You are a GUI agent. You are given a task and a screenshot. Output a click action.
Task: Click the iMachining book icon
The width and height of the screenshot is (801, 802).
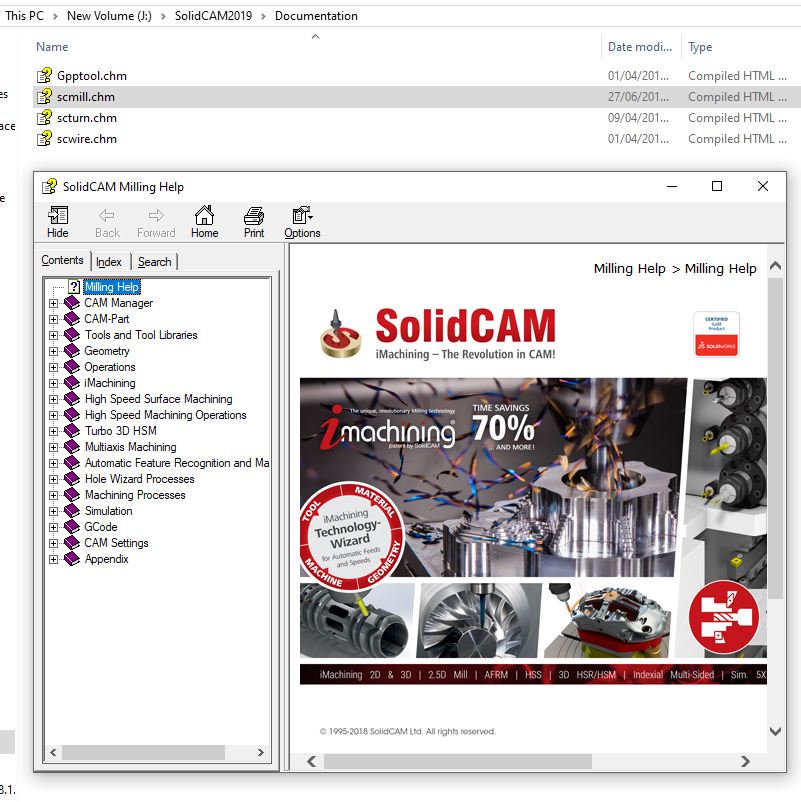[x=72, y=383]
